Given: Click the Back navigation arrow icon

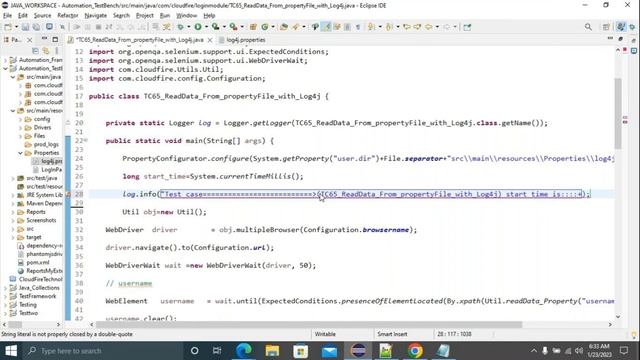Looking at the screenshot, I should [x=429, y=27].
